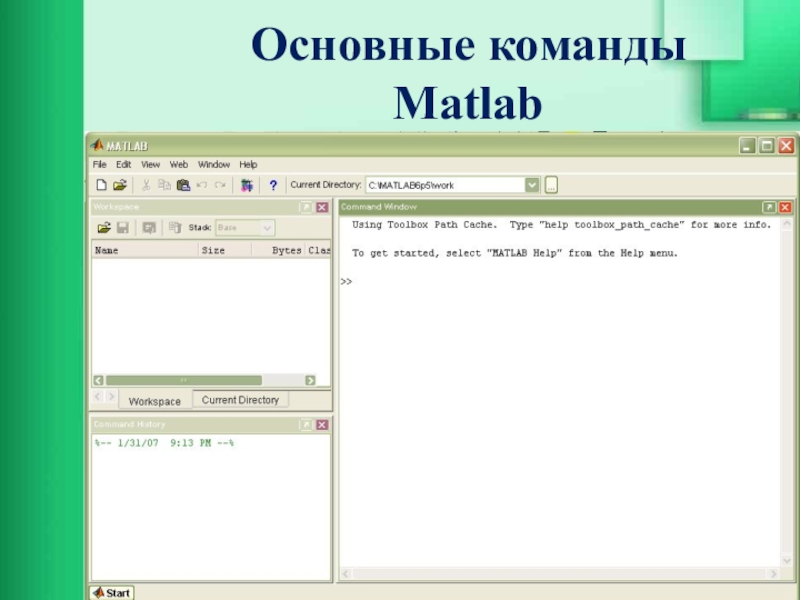Close the MATLAB window
The width and height of the screenshot is (800, 600).
point(786,146)
